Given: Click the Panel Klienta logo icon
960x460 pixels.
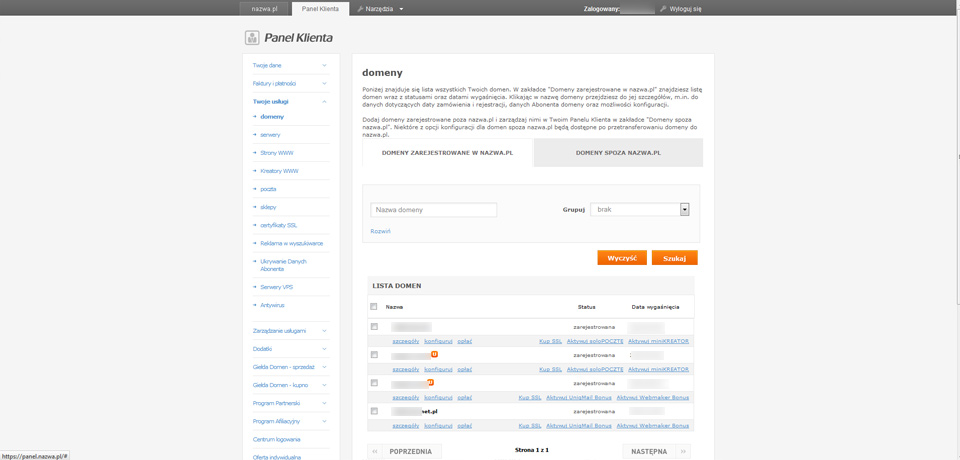Looking at the screenshot, I should (252, 38).
